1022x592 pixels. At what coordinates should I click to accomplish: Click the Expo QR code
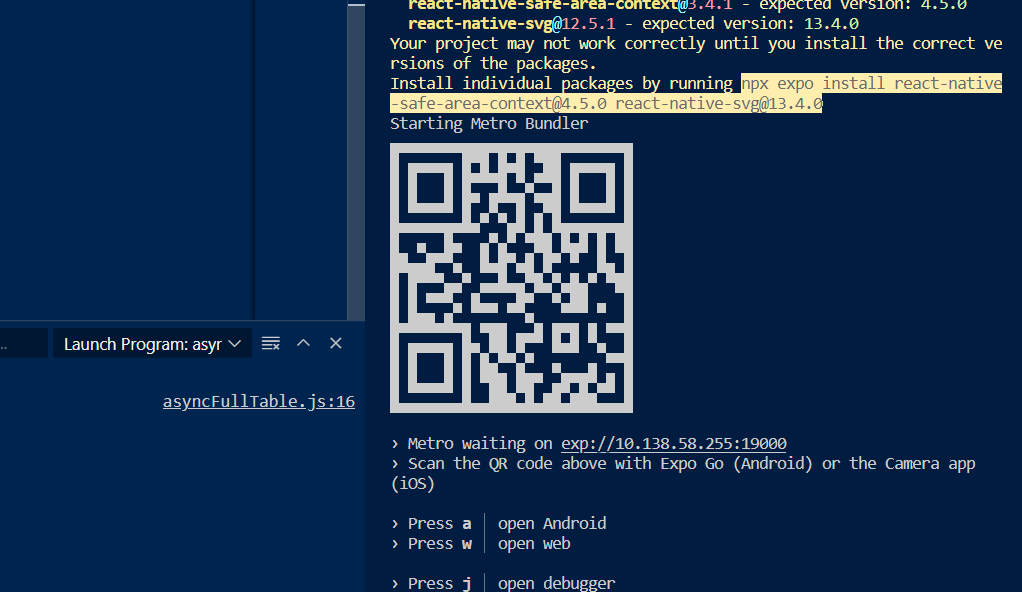click(511, 278)
